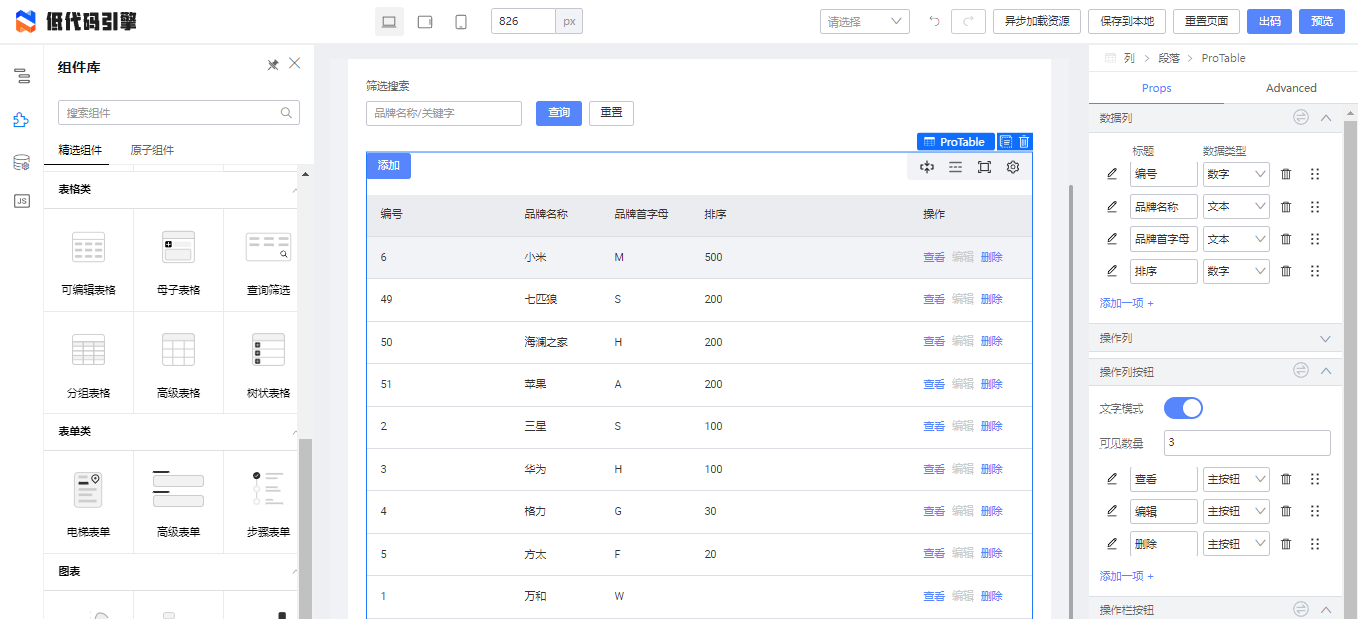Switch canvas to desktop device view
This screenshot has width=1358, height=619.
point(389,21)
